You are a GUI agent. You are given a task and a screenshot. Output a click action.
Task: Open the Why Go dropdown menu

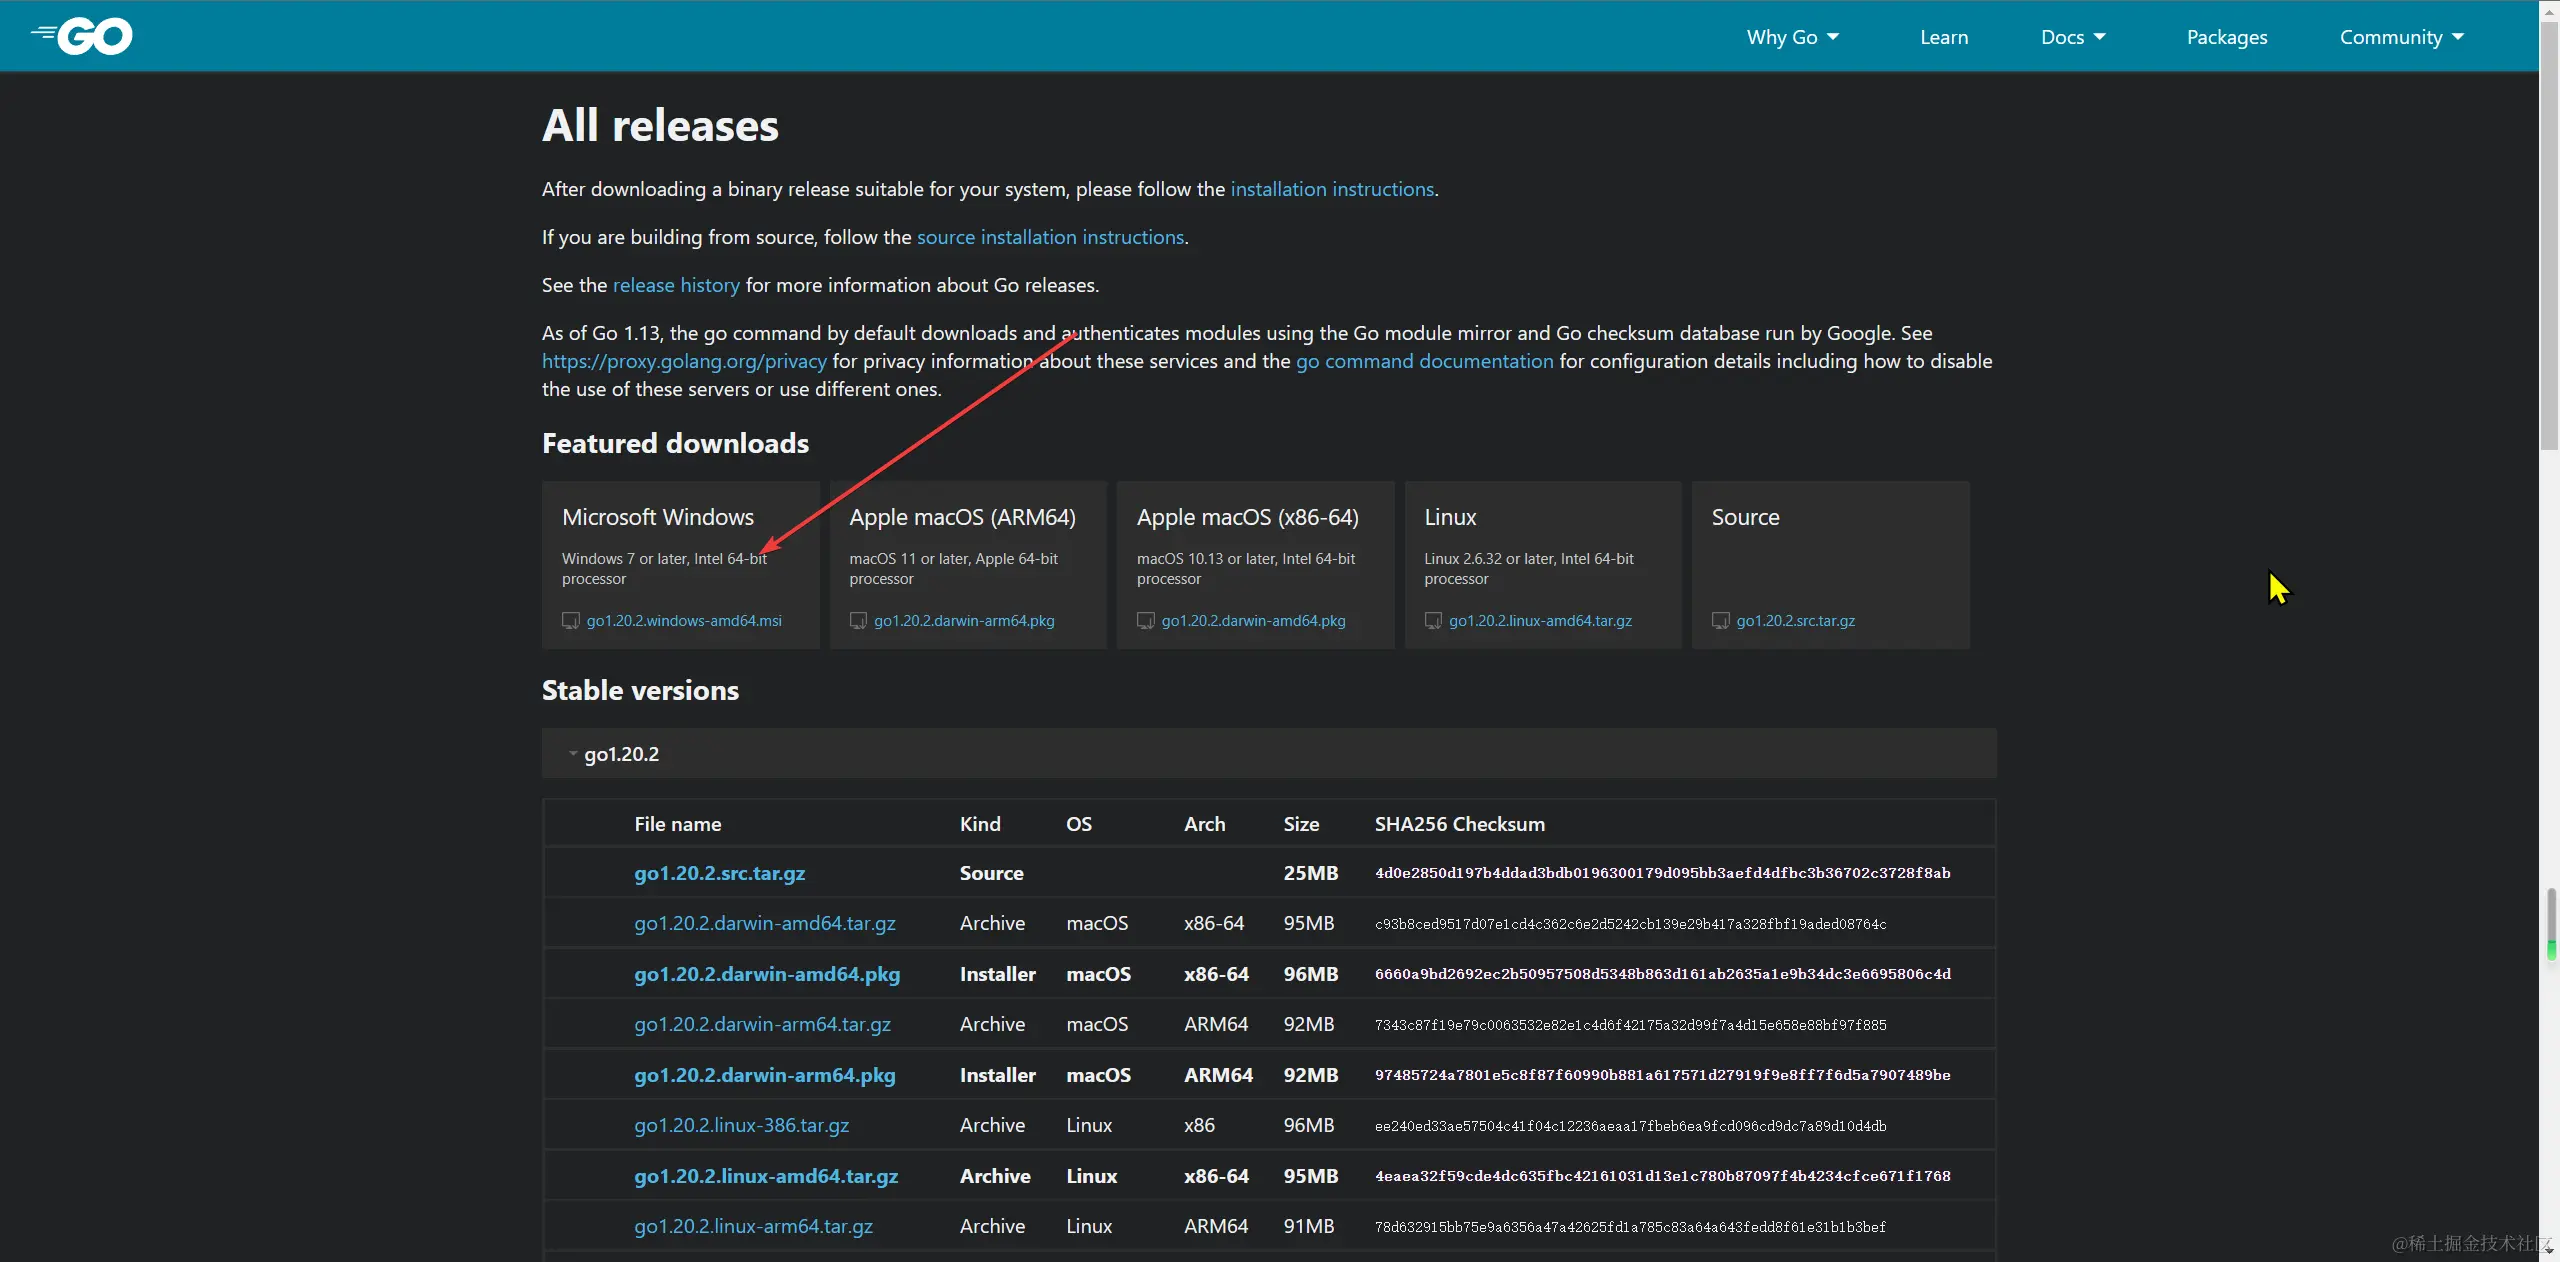click(1792, 37)
